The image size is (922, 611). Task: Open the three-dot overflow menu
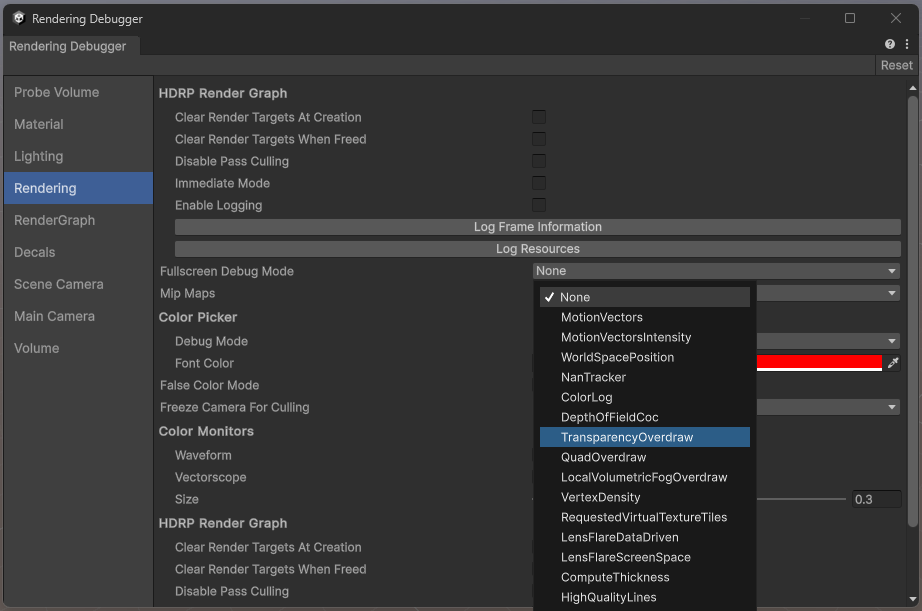click(x=907, y=44)
